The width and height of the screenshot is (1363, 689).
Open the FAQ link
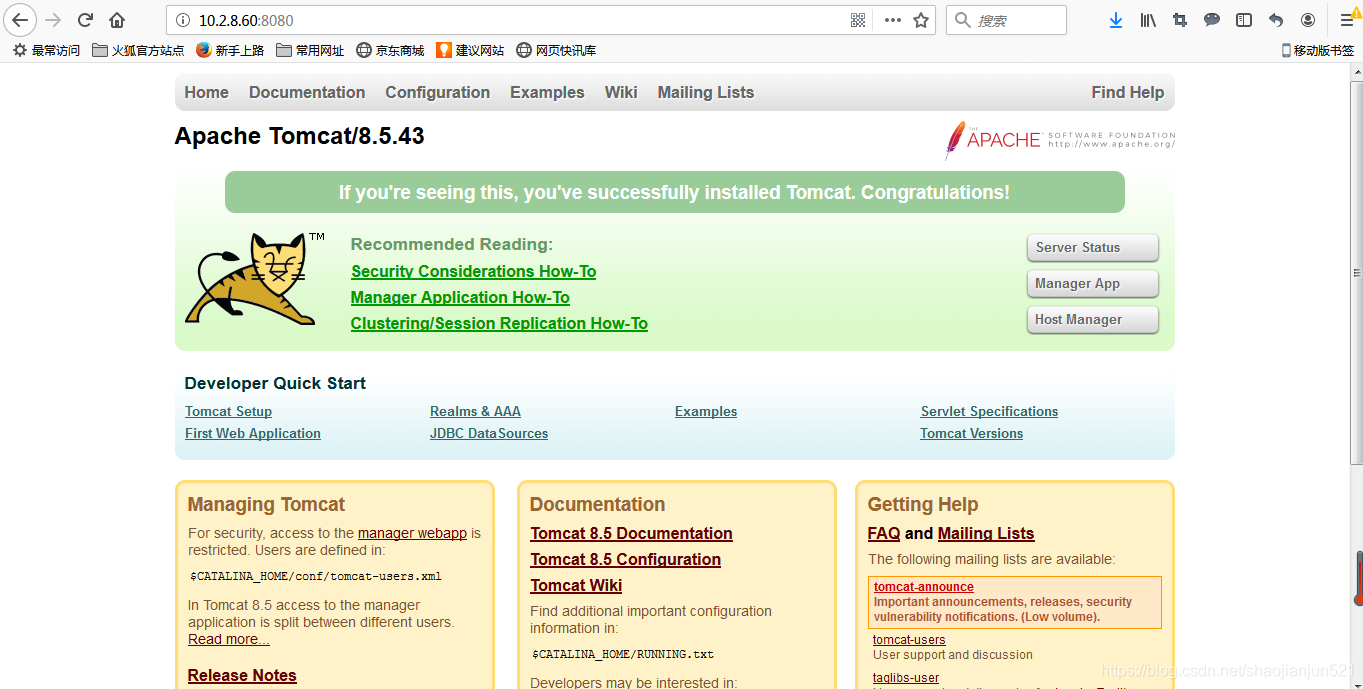(884, 533)
